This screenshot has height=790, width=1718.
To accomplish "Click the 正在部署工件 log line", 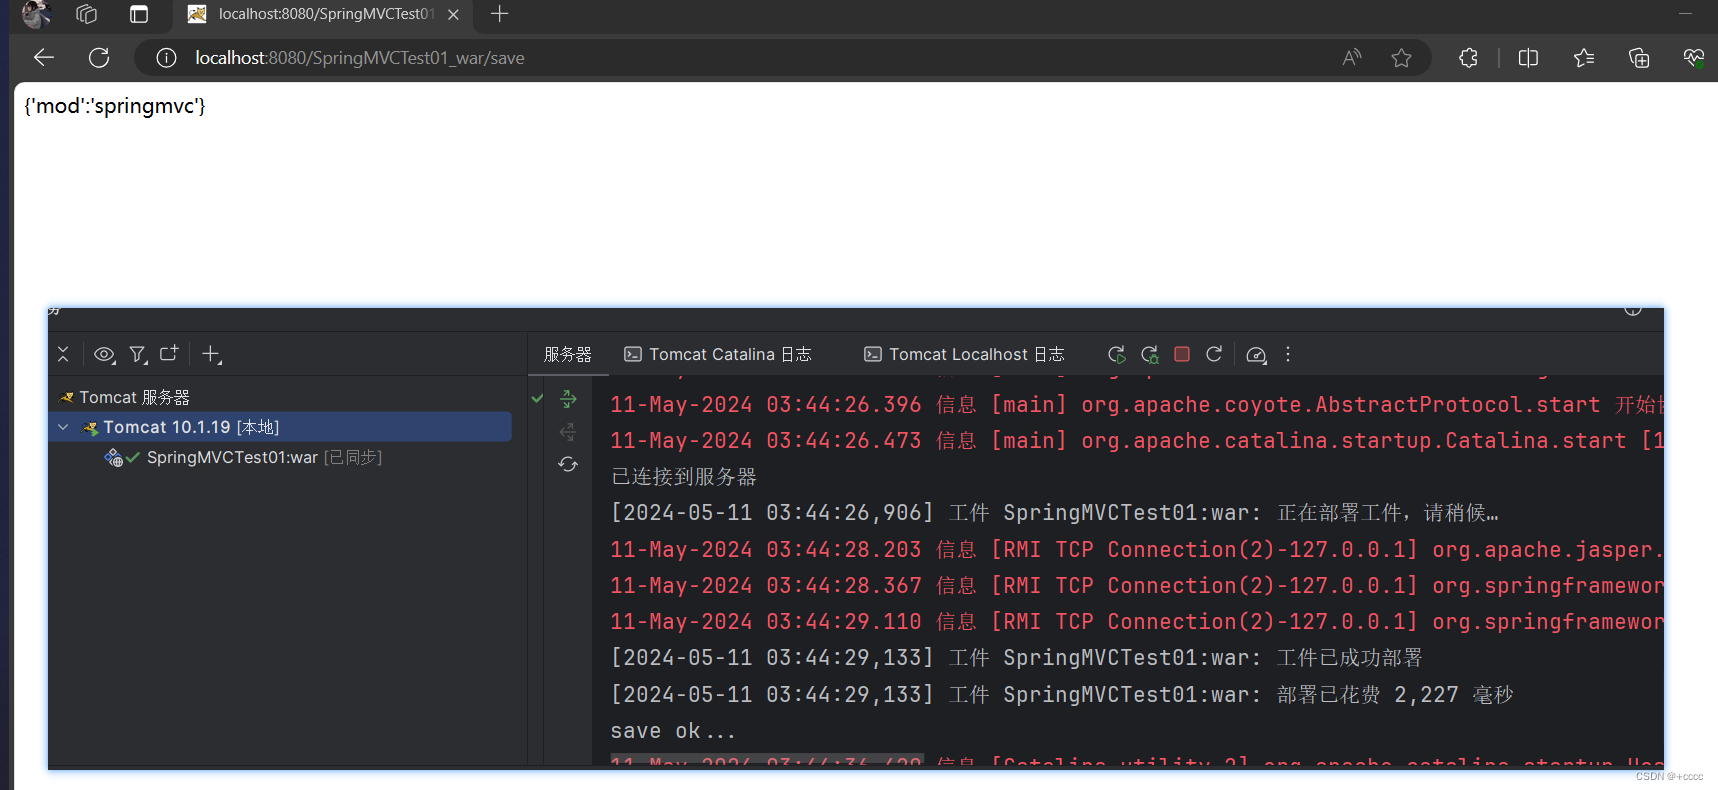I will 1055,513.
